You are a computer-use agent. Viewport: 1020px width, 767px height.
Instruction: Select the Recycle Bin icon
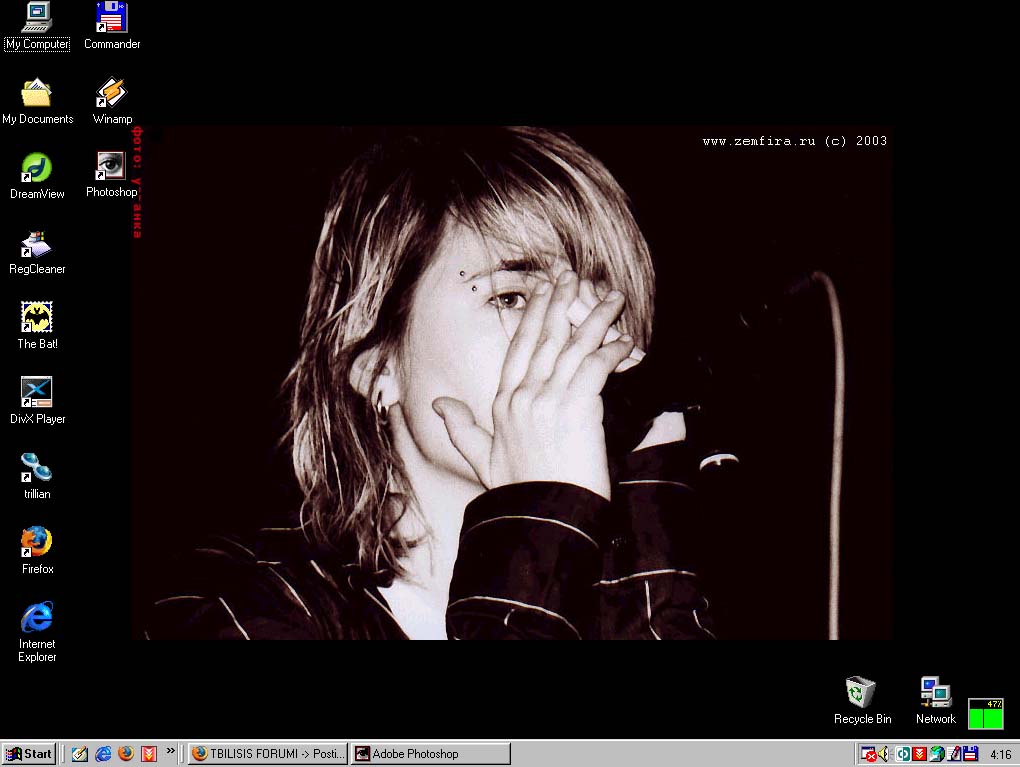click(862, 692)
